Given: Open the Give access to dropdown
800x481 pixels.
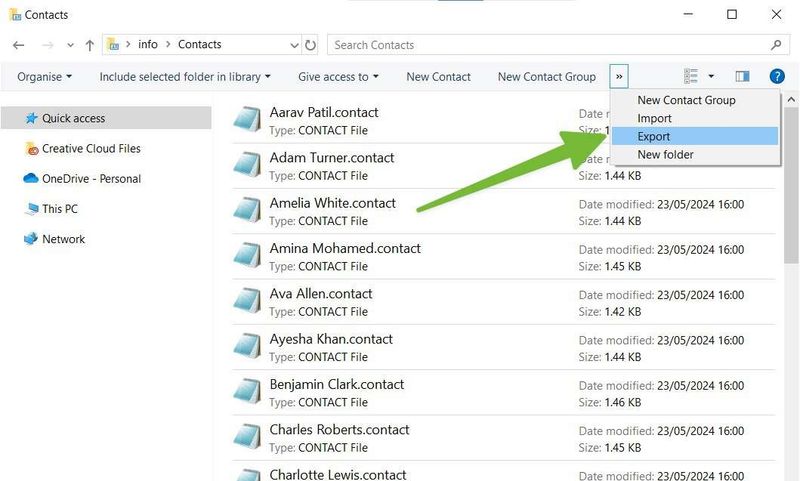Looking at the screenshot, I should (x=338, y=77).
